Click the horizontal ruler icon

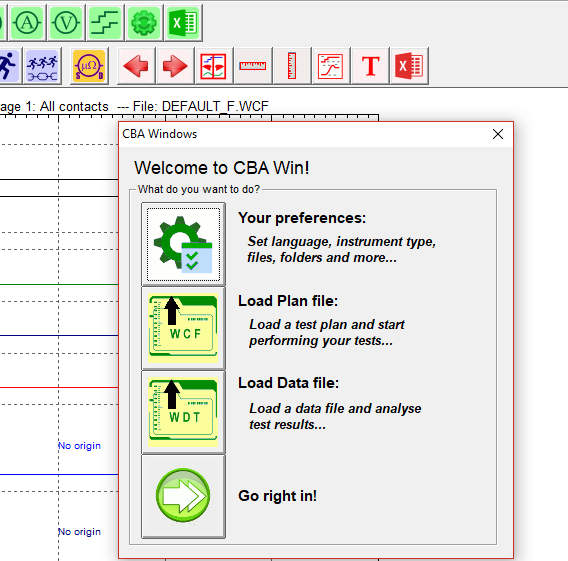coord(253,66)
